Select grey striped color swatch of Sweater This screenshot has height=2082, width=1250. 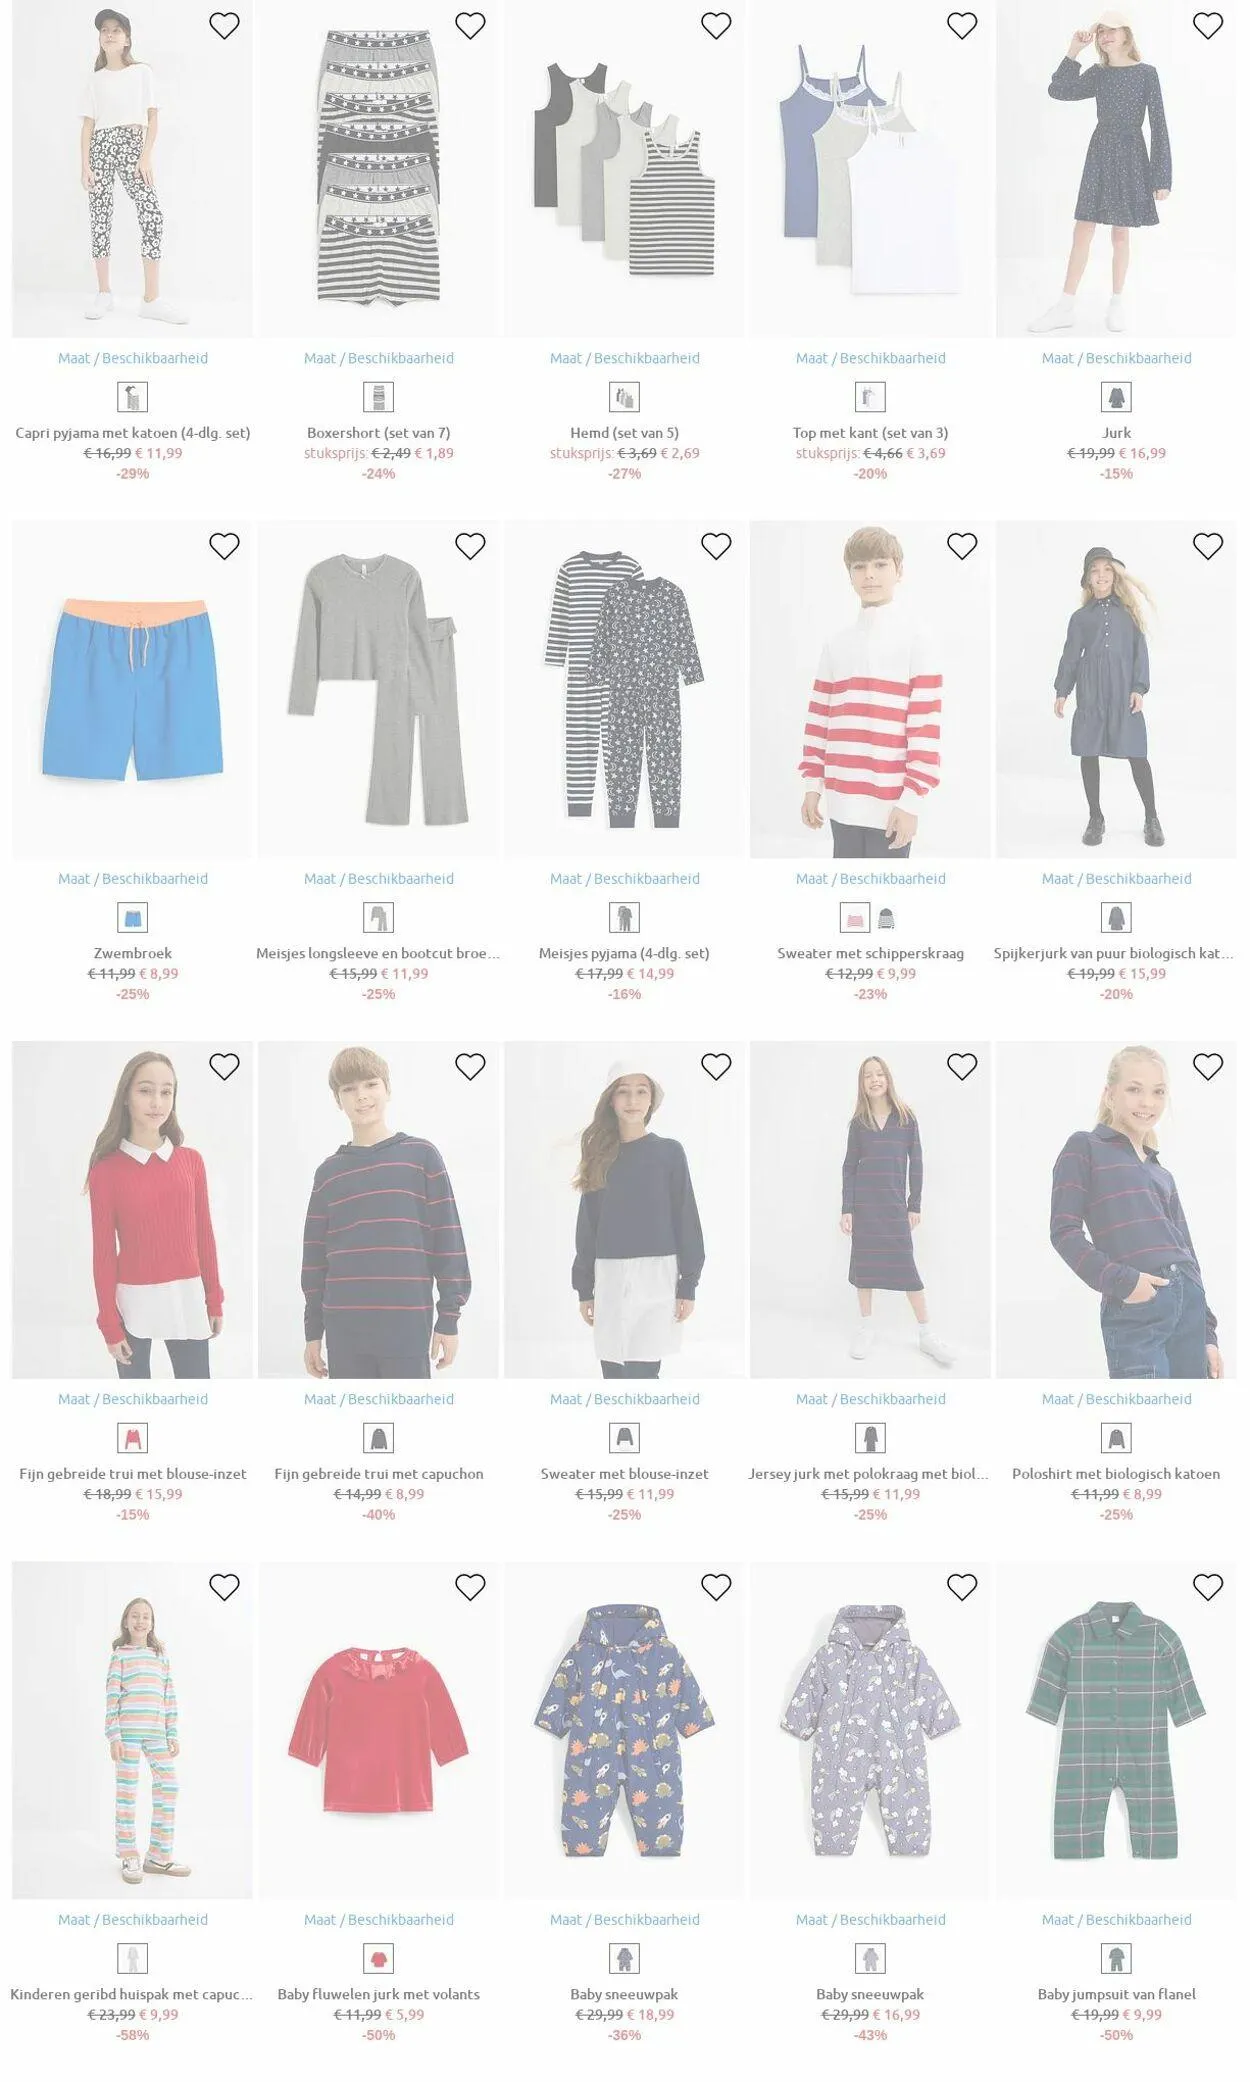pyautogui.click(x=887, y=918)
